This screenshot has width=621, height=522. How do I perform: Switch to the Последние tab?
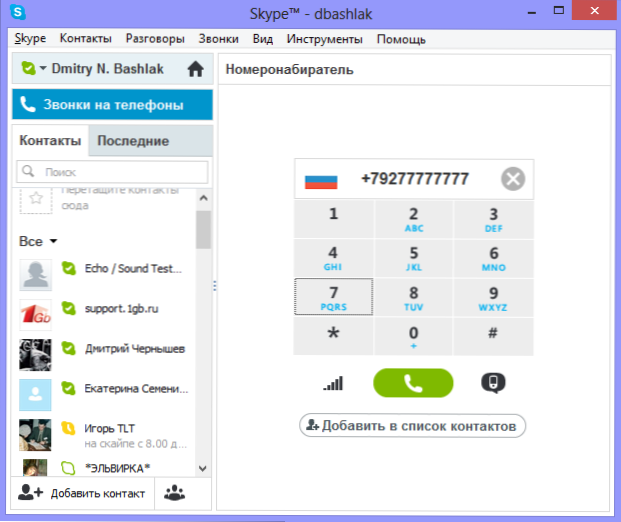151,141
